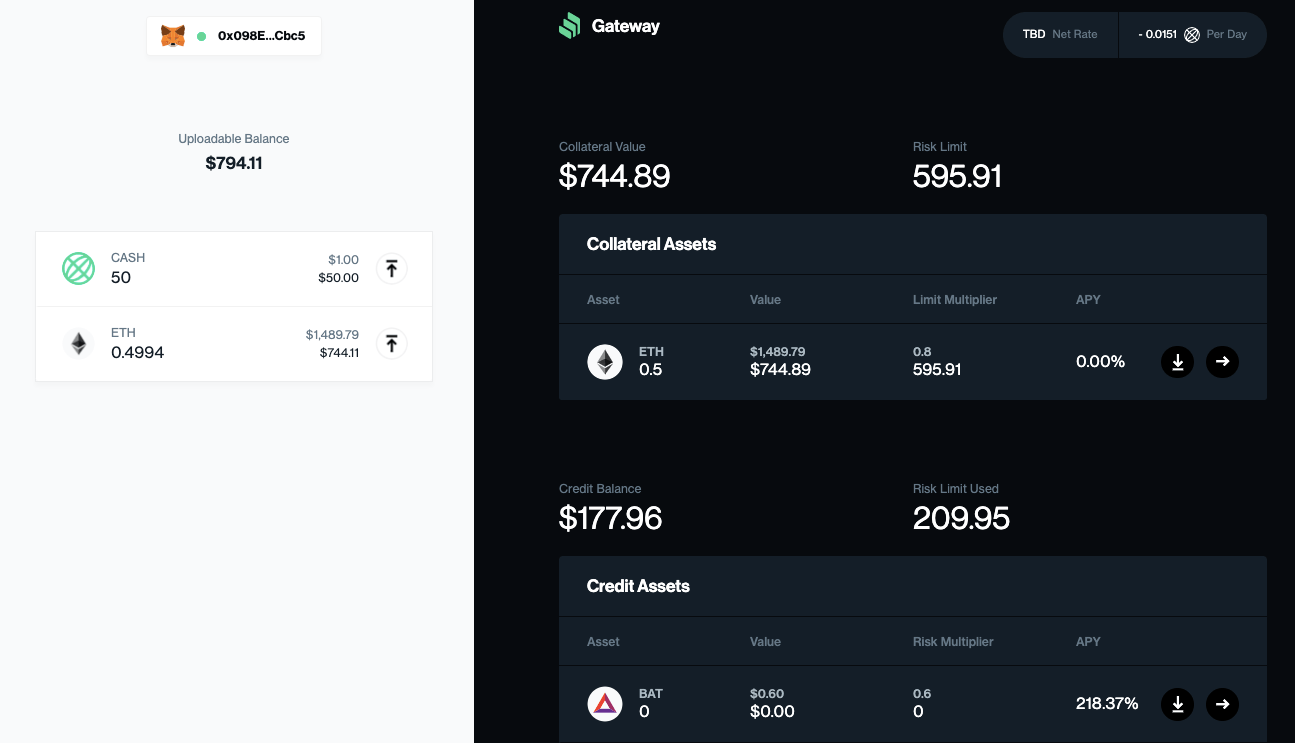Image resolution: width=1295 pixels, height=743 pixels.
Task: Click the Value column header in Credit table
Action: [x=765, y=642]
